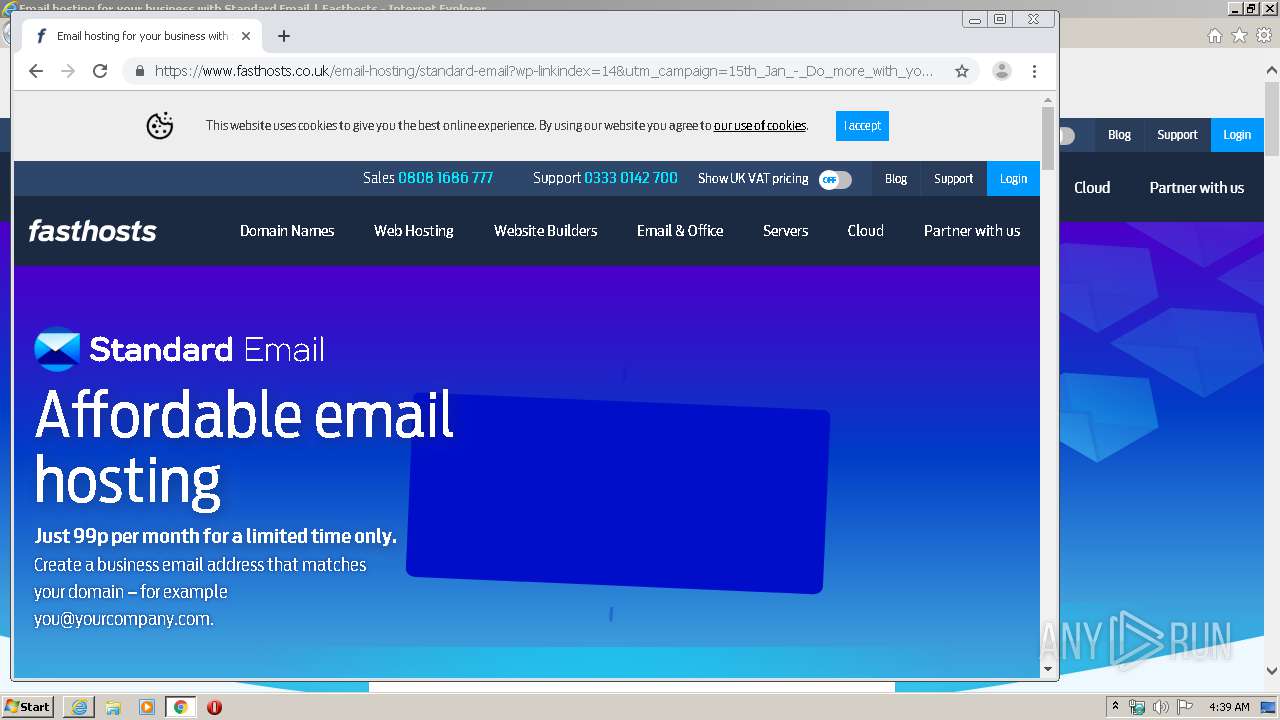Toggle the VAT switch in the IE window
The image size is (1280, 720).
(x=1066, y=136)
